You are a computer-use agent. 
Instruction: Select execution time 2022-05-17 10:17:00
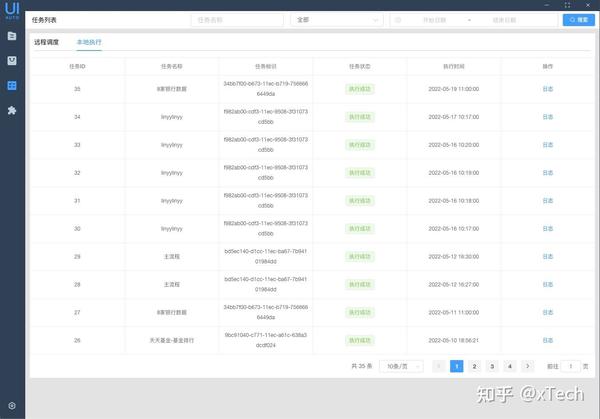pyautogui.click(x=454, y=117)
